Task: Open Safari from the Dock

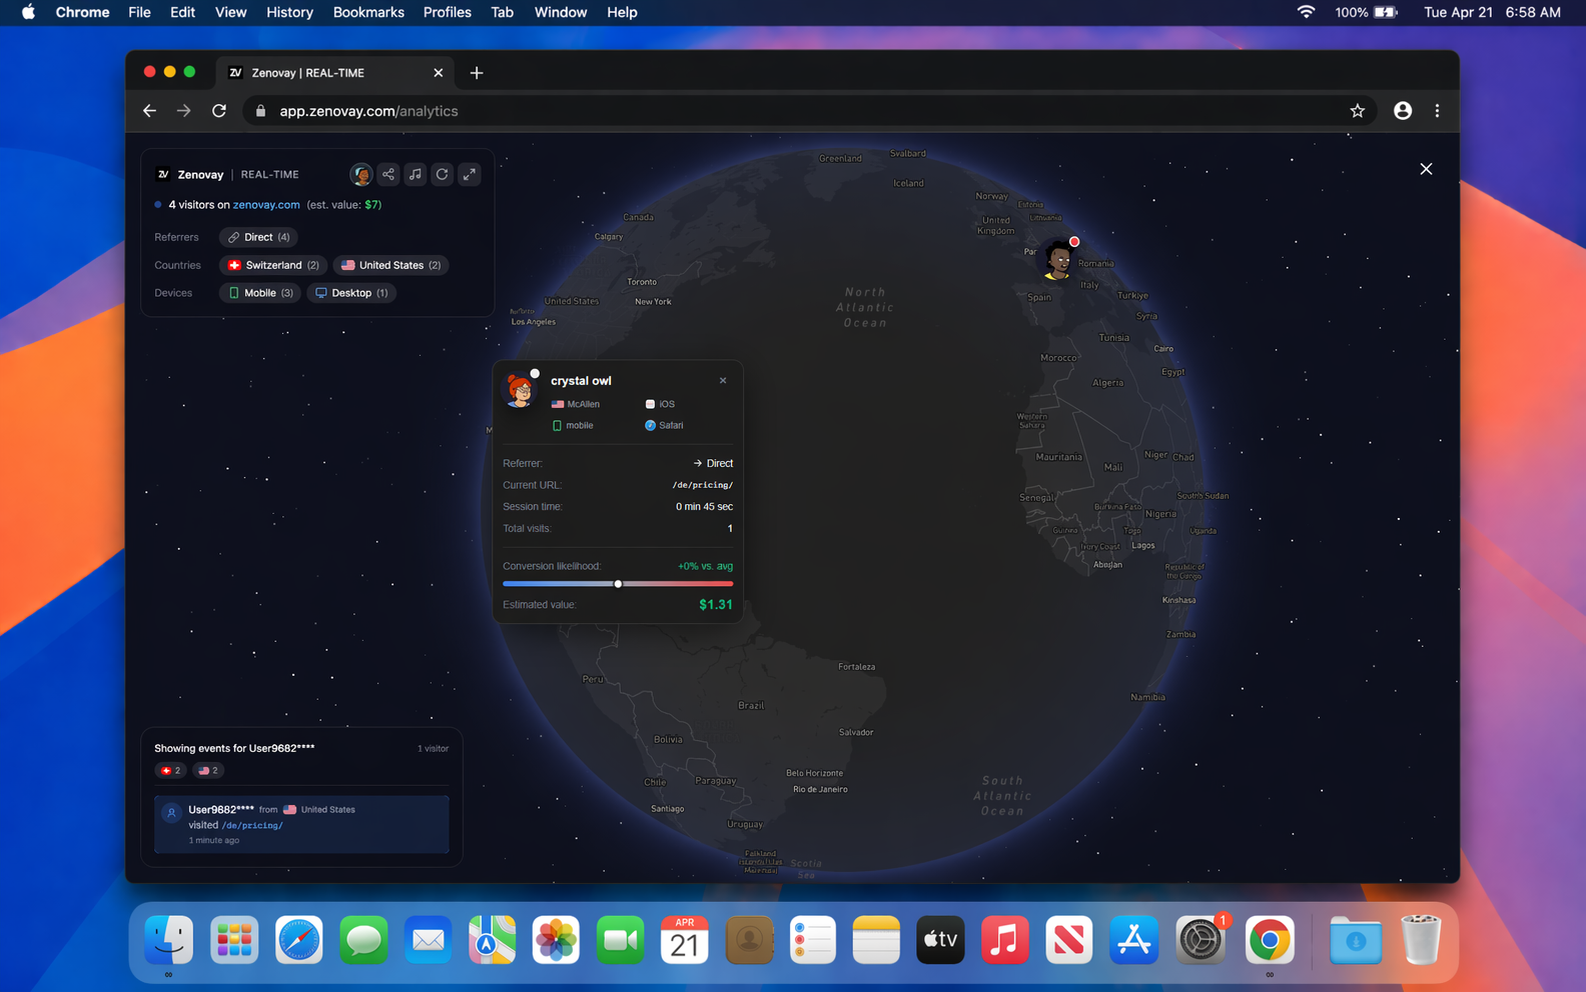Action: [299, 940]
